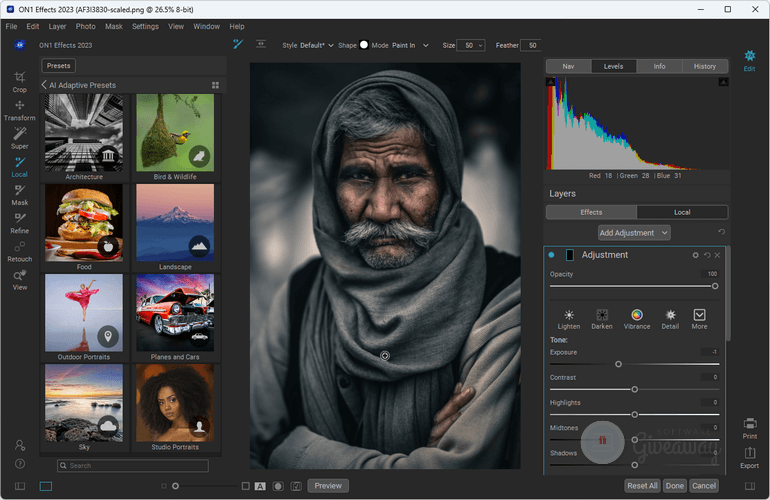The image size is (770, 500).
Task: Open the Settings menu
Action: 145,27
